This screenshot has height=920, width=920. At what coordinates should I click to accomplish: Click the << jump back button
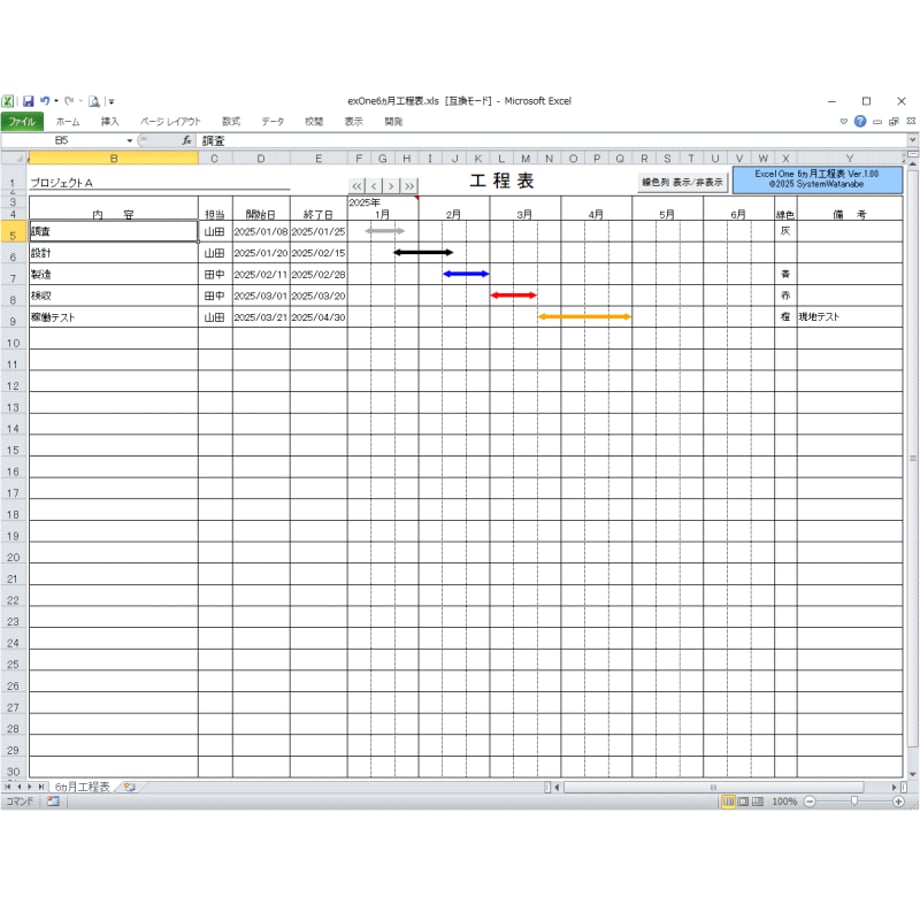357,186
